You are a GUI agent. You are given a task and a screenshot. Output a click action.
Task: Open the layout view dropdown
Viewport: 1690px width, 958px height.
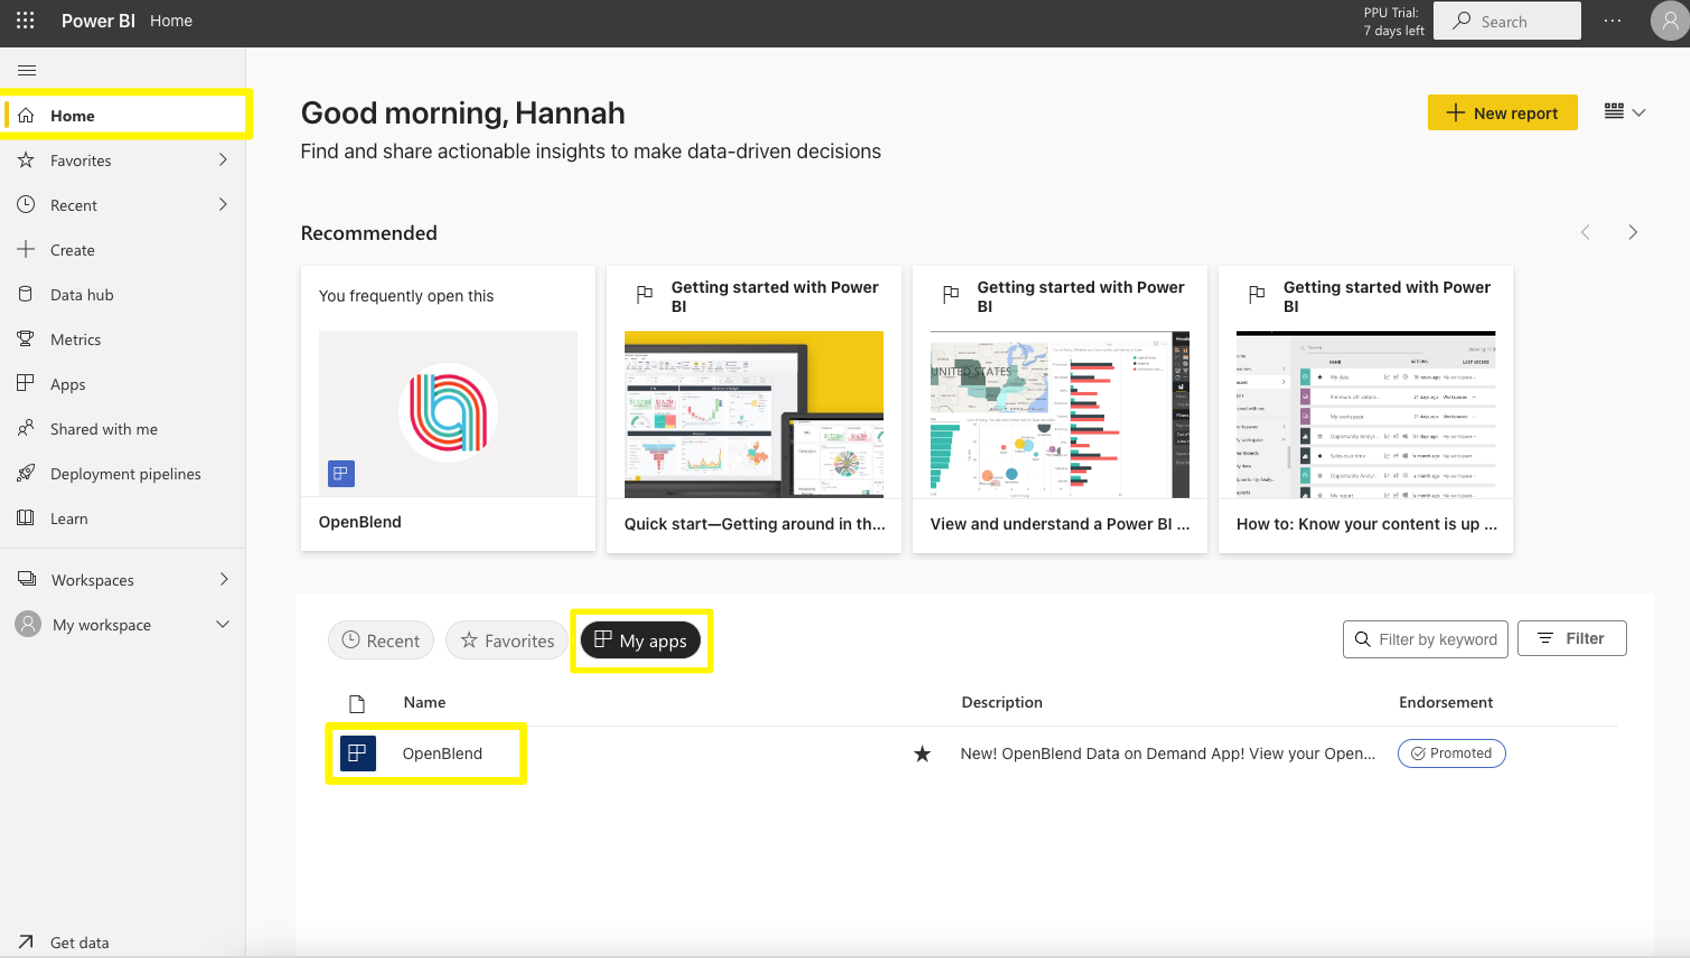click(1625, 112)
